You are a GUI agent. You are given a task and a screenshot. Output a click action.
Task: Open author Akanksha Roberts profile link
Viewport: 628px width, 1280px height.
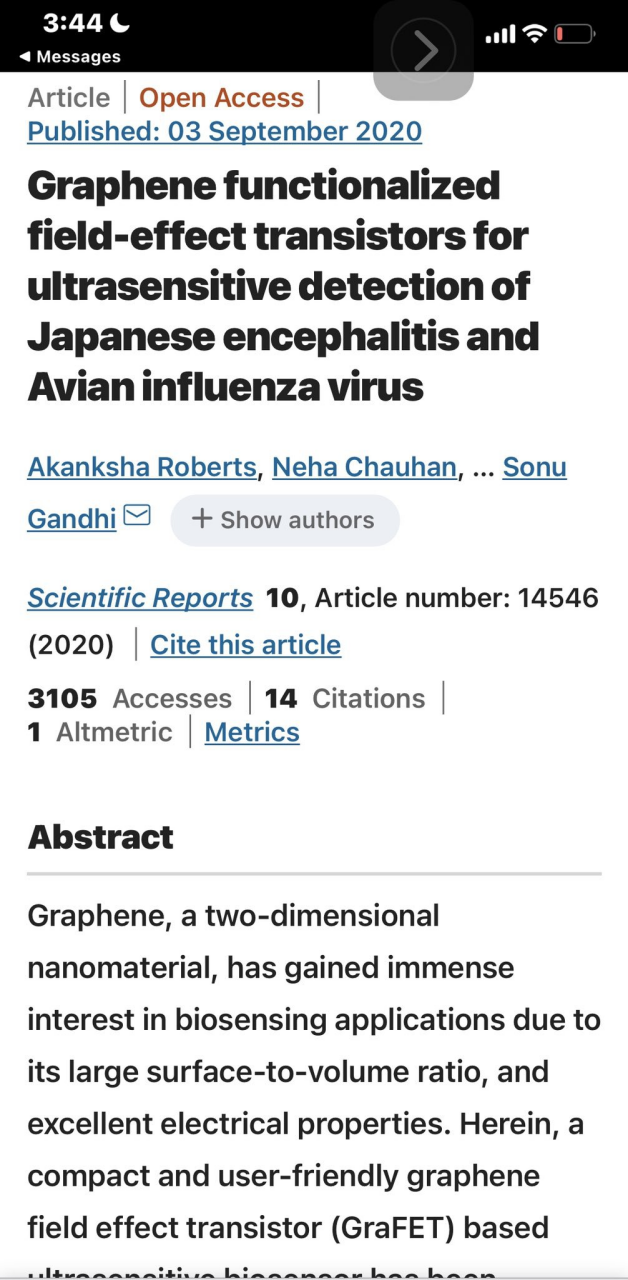[x=142, y=467]
